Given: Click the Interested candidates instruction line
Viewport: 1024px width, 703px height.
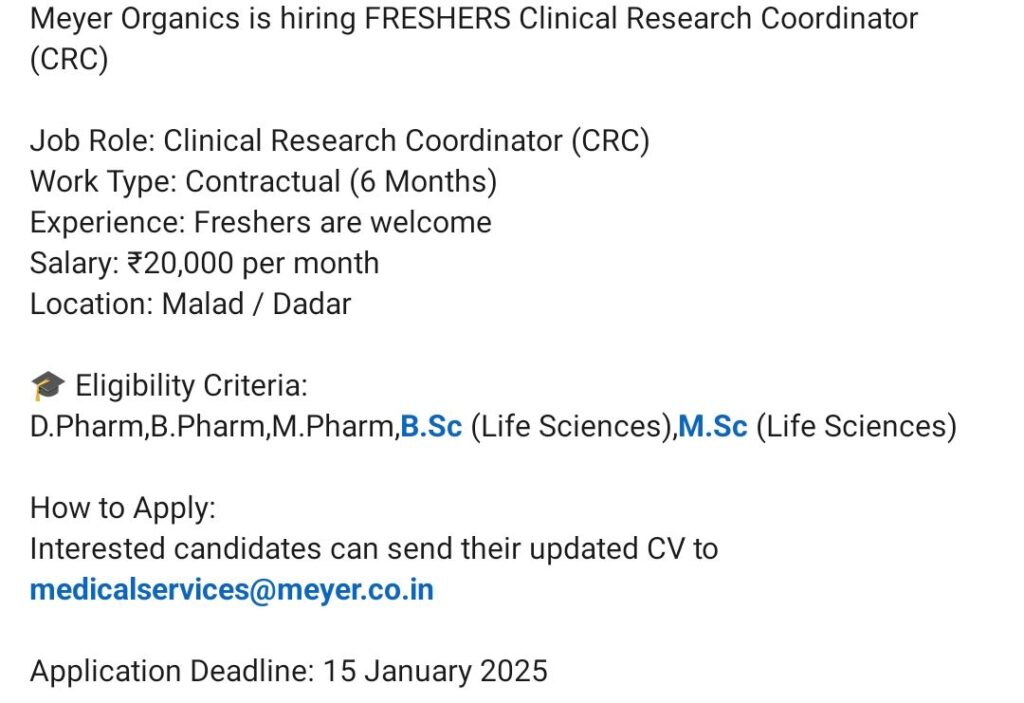Looking at the screenshot, I should point(374,549).
